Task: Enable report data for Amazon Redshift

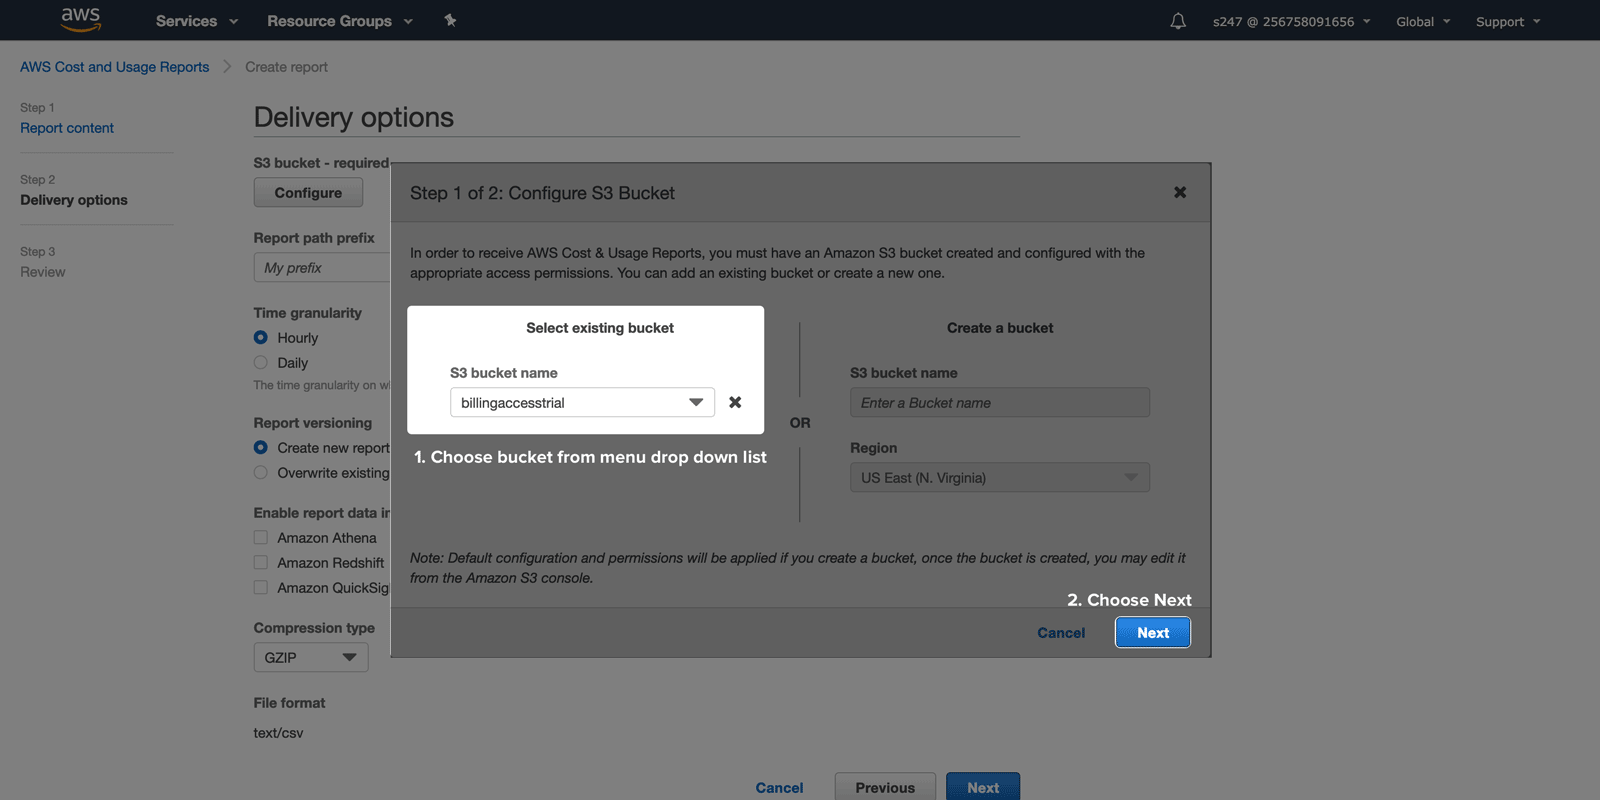Action: 261,562
